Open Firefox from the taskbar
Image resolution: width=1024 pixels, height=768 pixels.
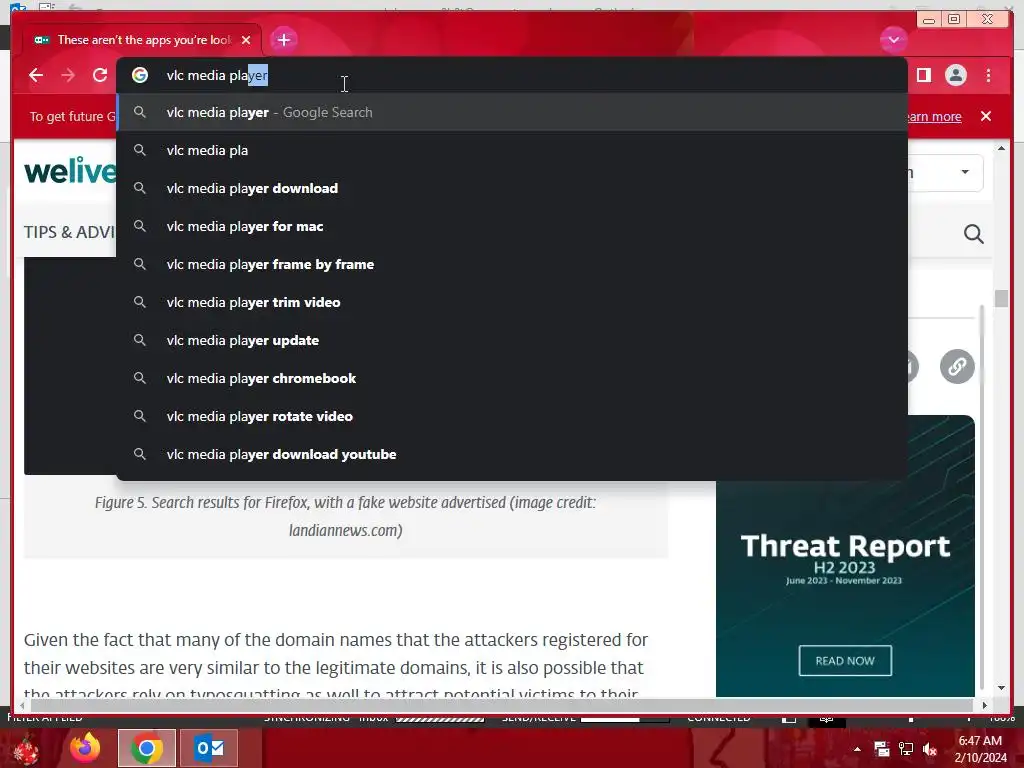[x=86, y=748]
